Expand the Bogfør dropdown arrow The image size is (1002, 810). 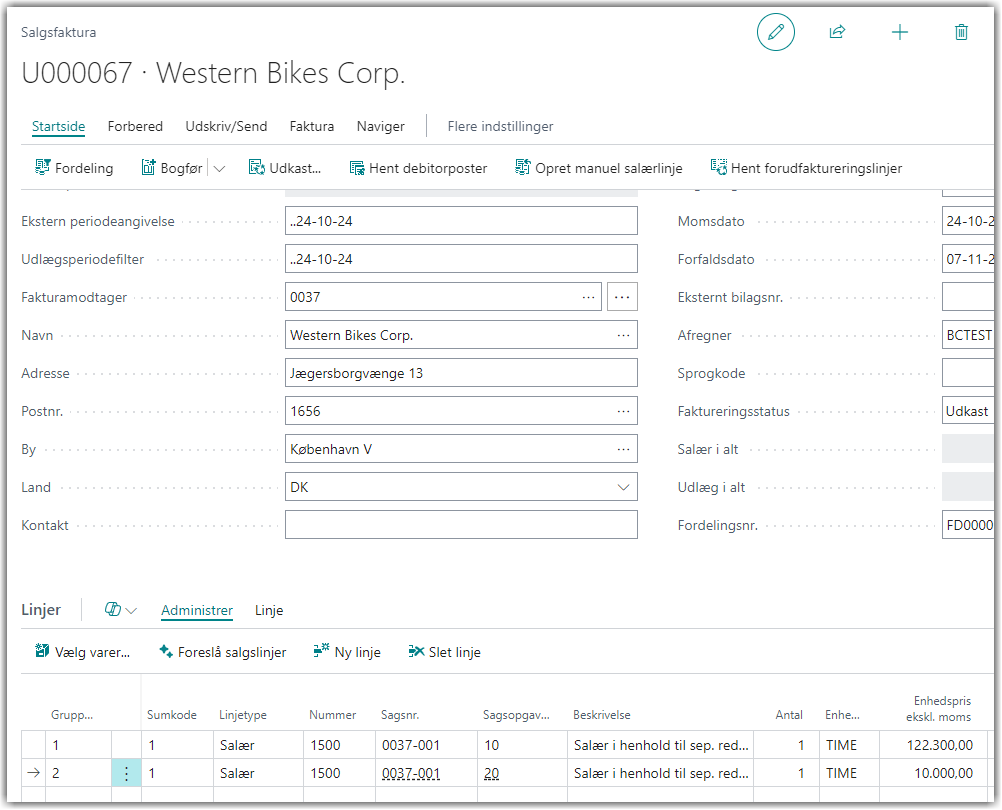[219, 169]
